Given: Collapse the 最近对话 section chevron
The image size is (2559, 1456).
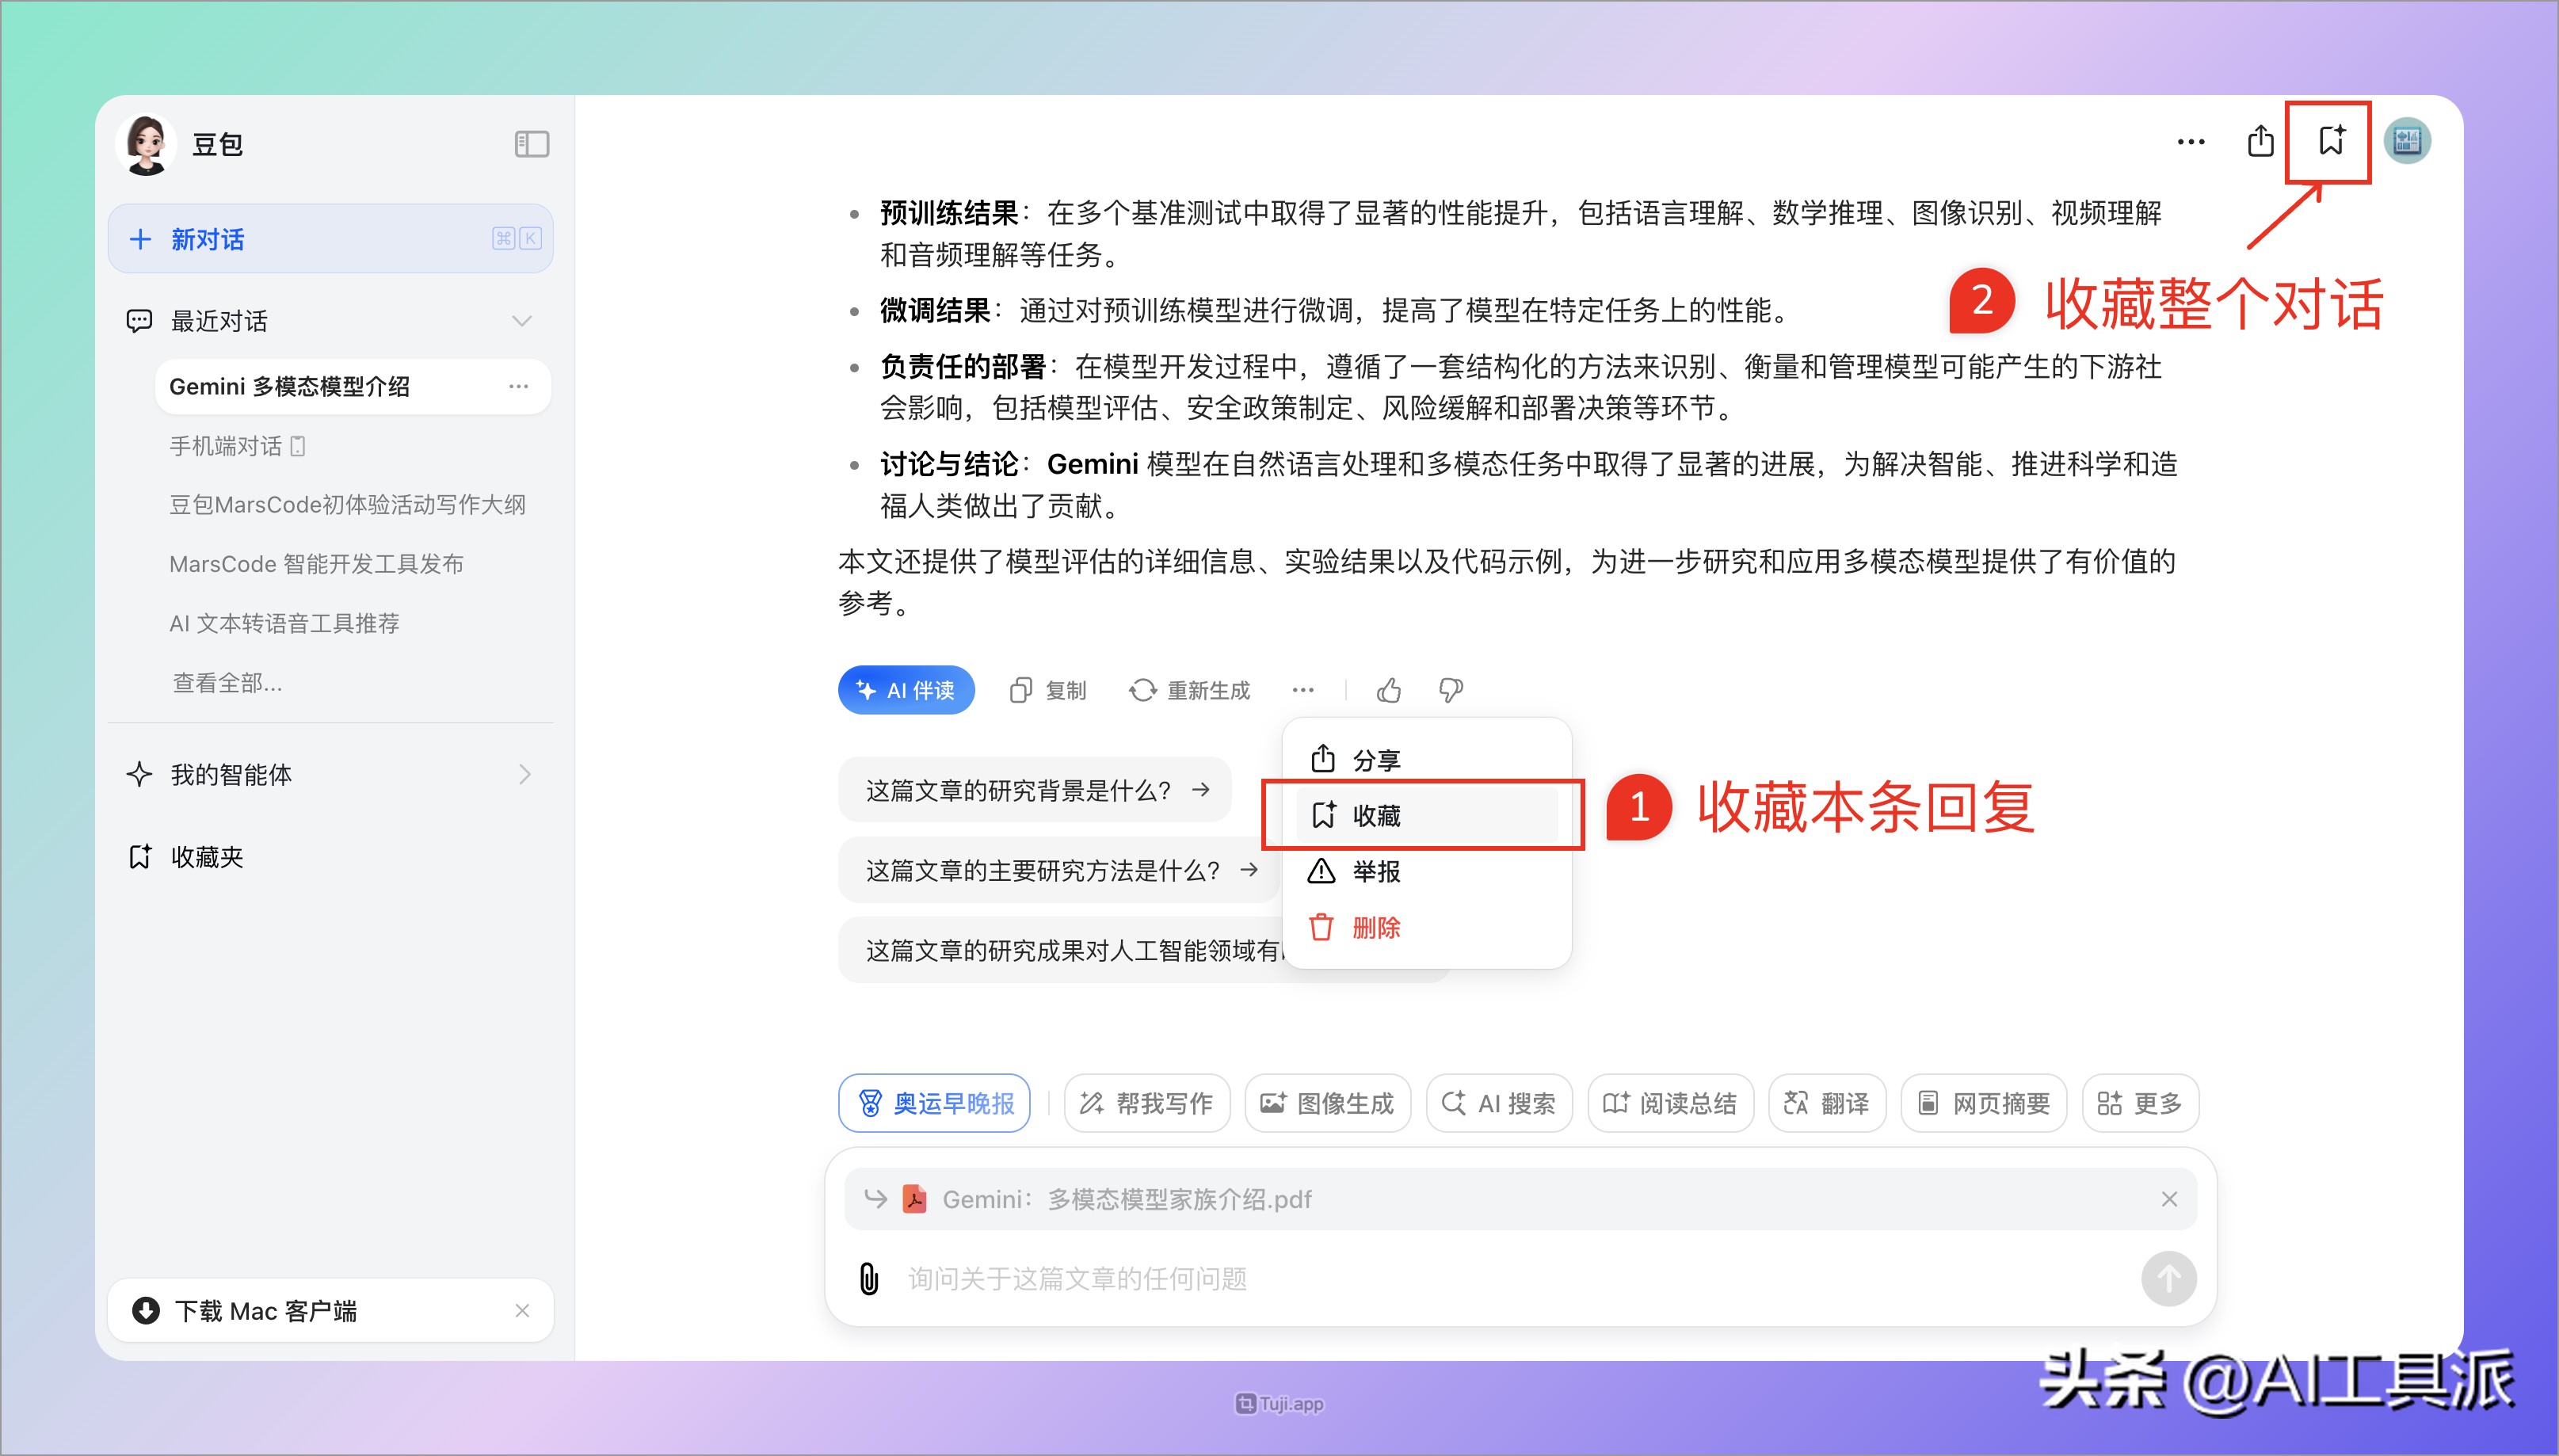Looking at the screenshot, I should (521, 321).
